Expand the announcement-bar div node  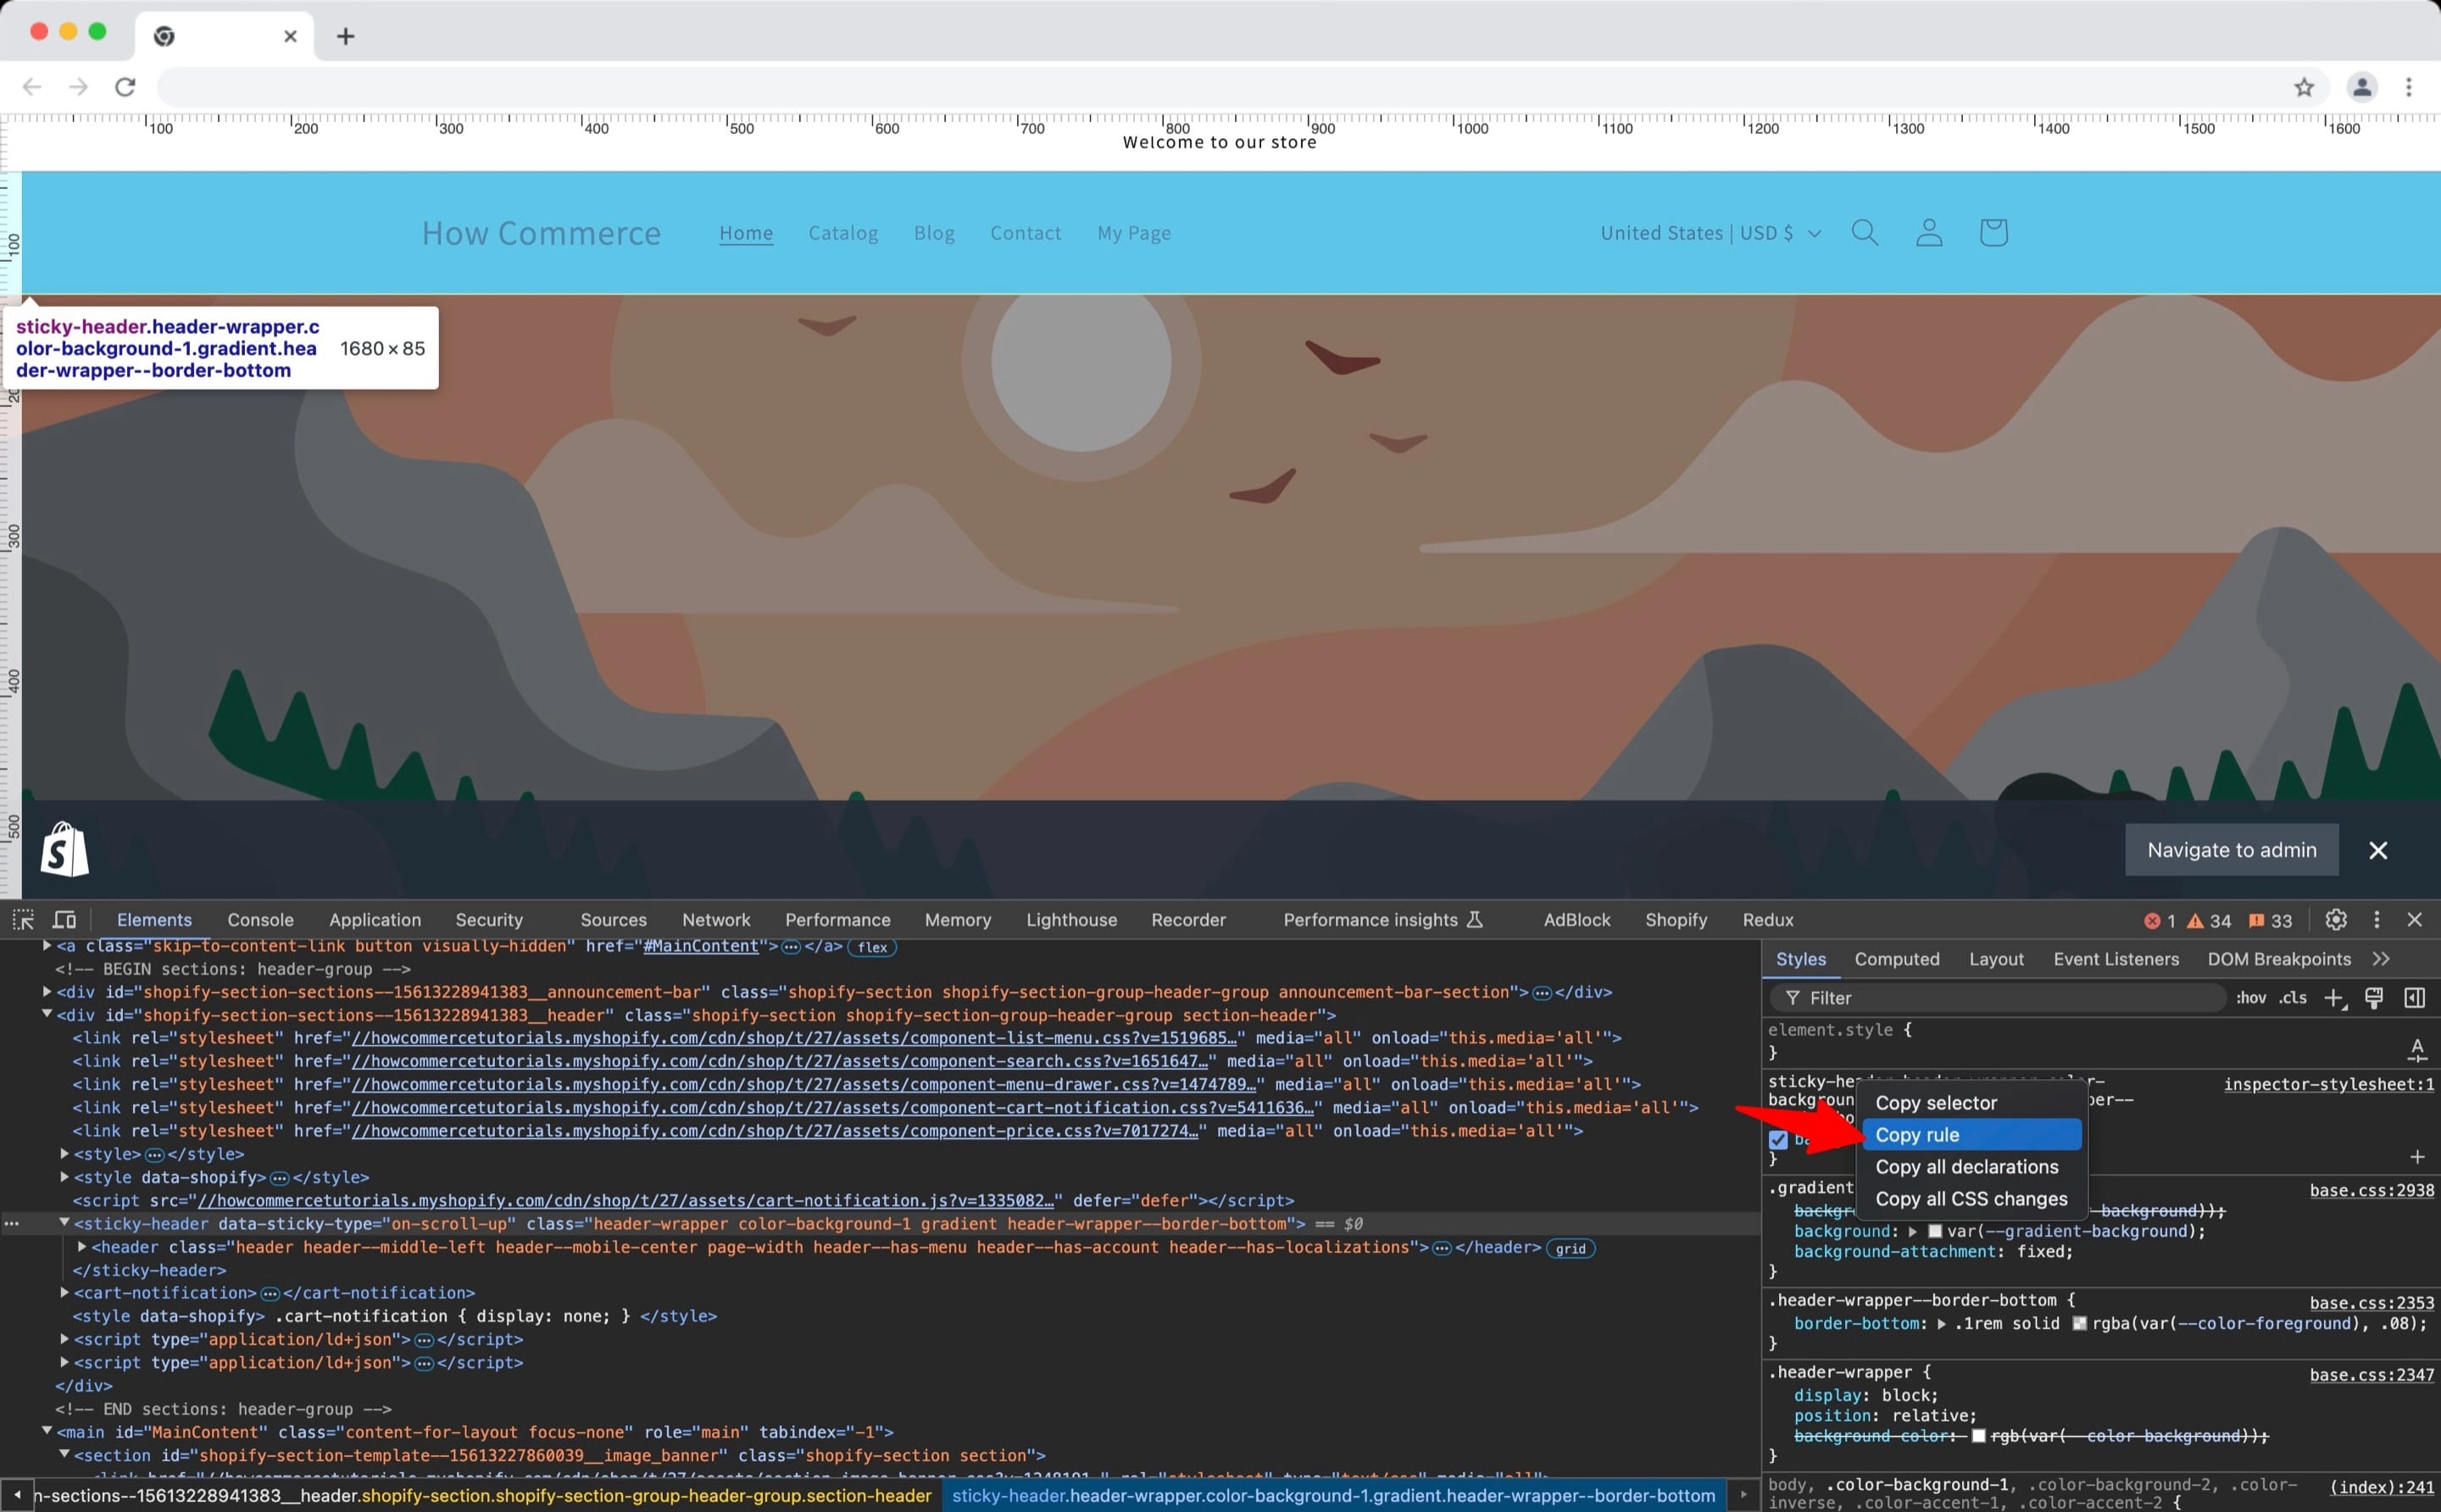coord(47,991)
